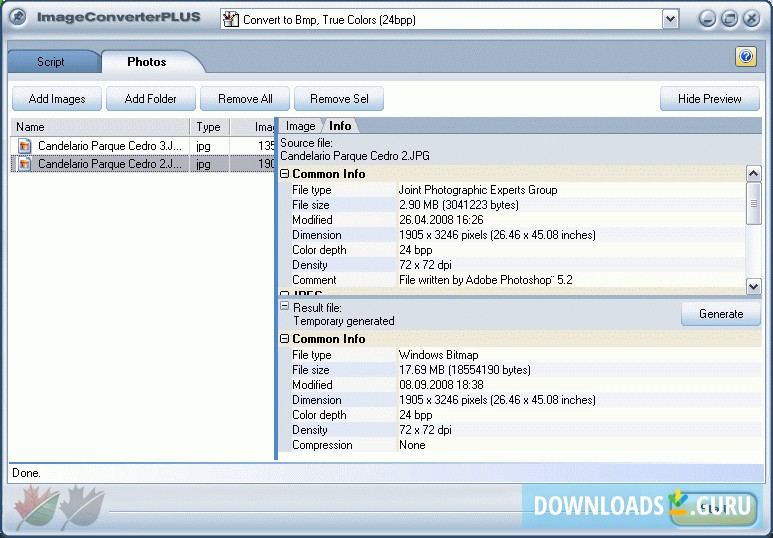Screen dimensions: 773x538
Task: Open the conversion profile dropdown arrow
Action: (x=670, y=19)
